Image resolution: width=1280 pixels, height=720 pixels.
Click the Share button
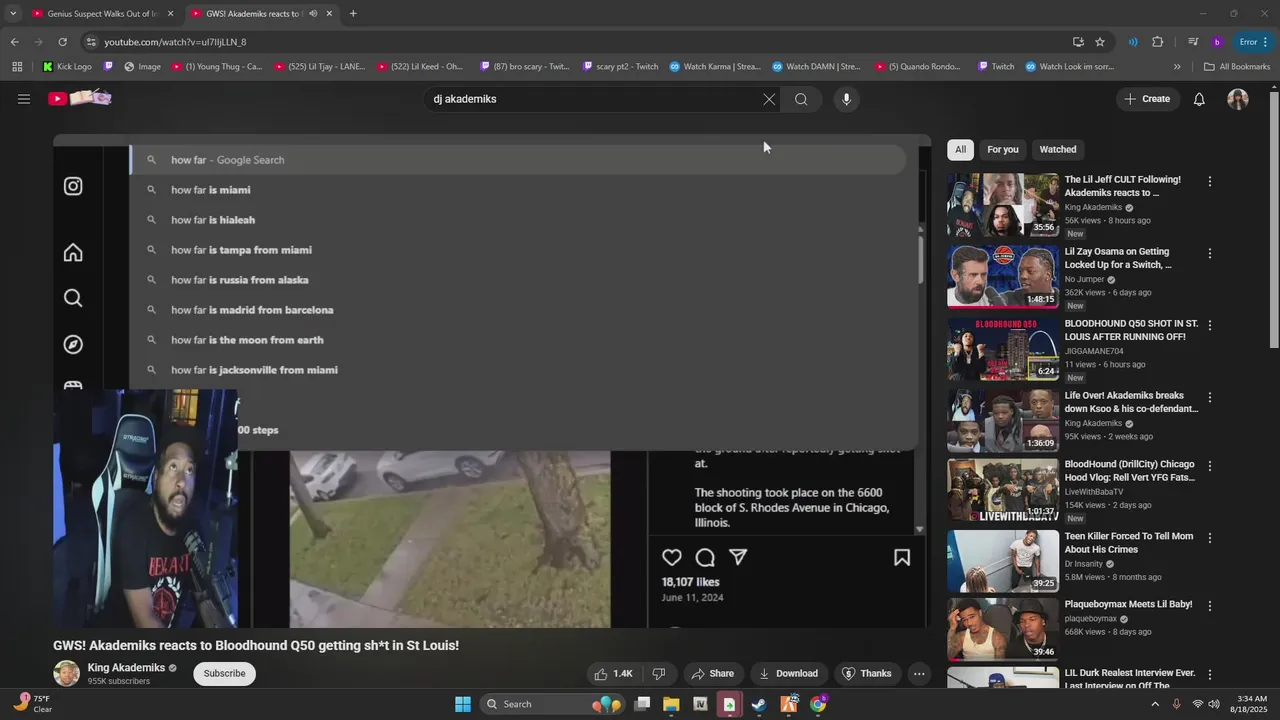[713, 674]
